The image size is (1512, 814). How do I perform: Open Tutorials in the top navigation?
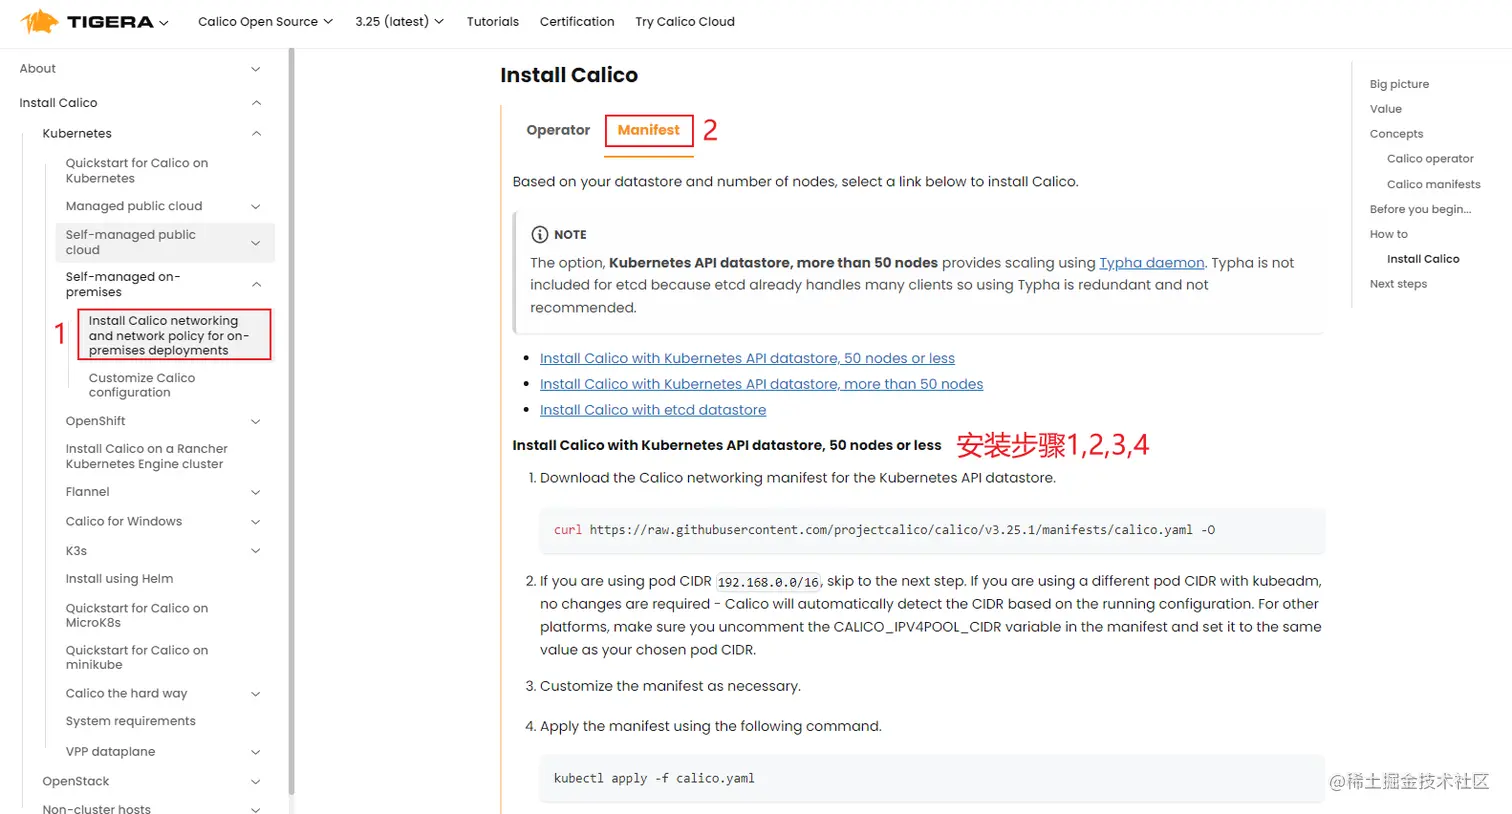[493, 21]
